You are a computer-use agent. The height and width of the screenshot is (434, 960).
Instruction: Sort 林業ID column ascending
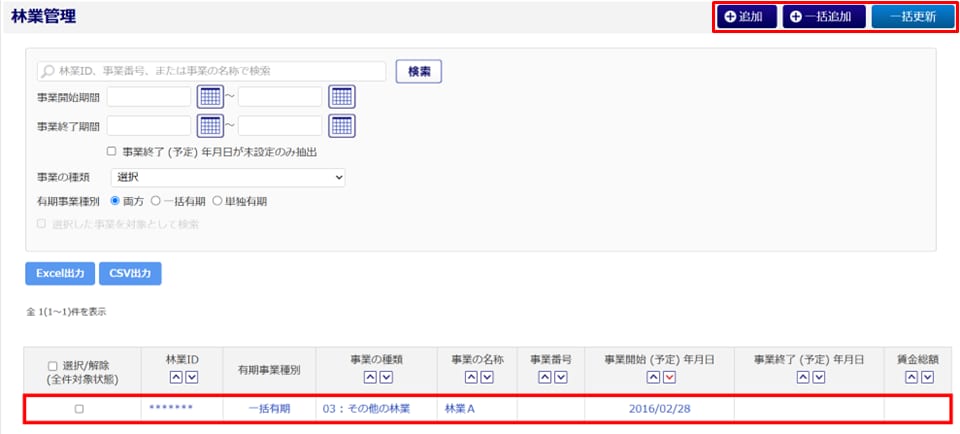click(x=175, y=378)
